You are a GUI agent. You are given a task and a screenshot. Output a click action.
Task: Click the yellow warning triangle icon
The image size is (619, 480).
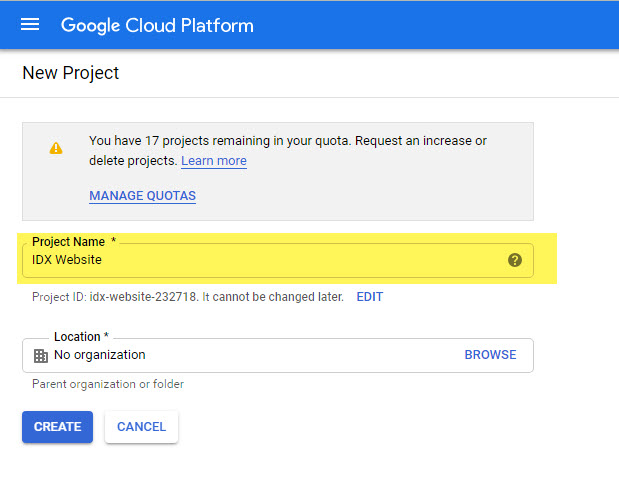56,148
